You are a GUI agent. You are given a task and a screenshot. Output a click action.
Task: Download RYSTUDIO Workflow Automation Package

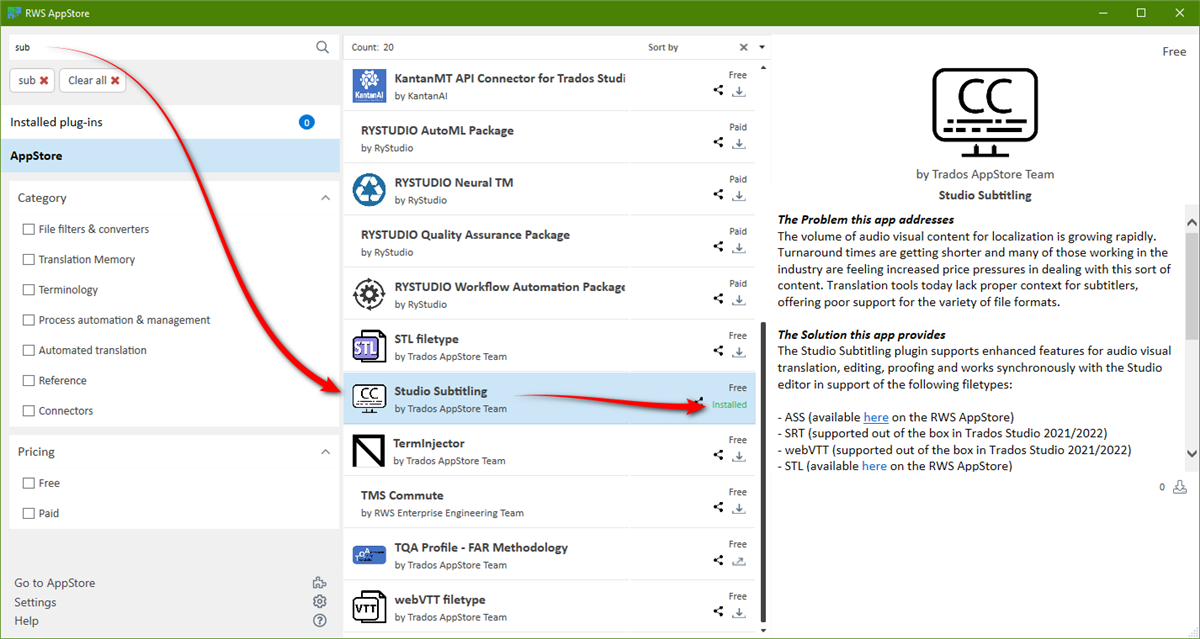point(739,298)
